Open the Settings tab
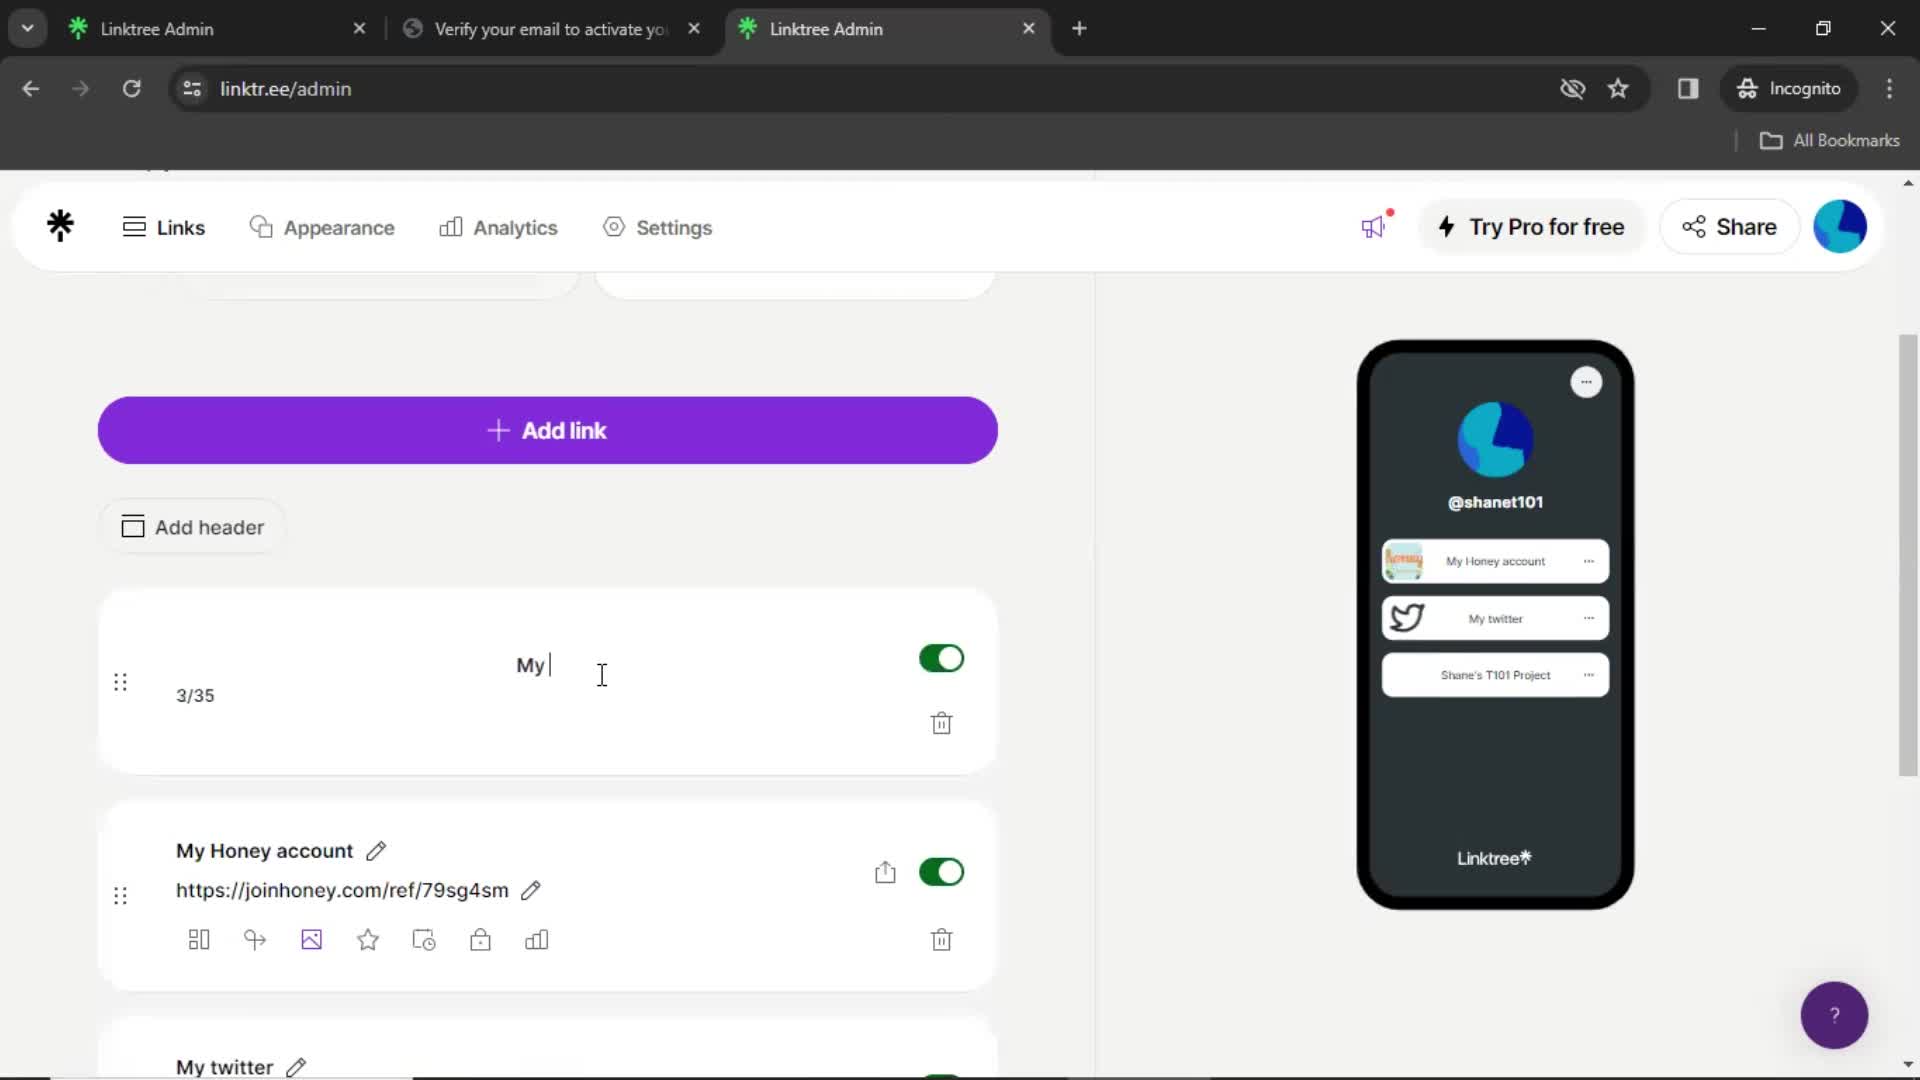This screenshot has height=1080, width=1920. (x=658, y=228)
